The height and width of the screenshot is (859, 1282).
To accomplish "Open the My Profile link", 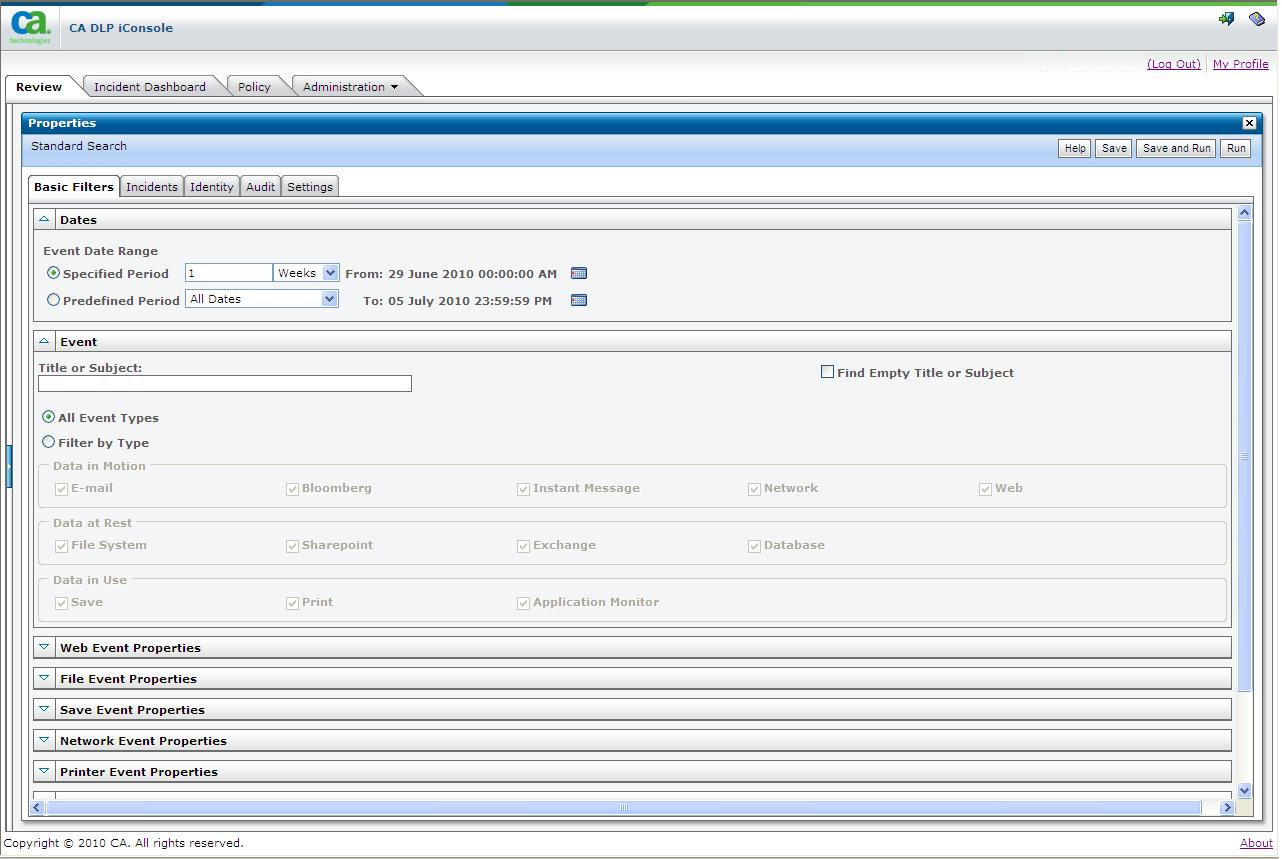I will pyautogui.click(x=1240, y=63).
